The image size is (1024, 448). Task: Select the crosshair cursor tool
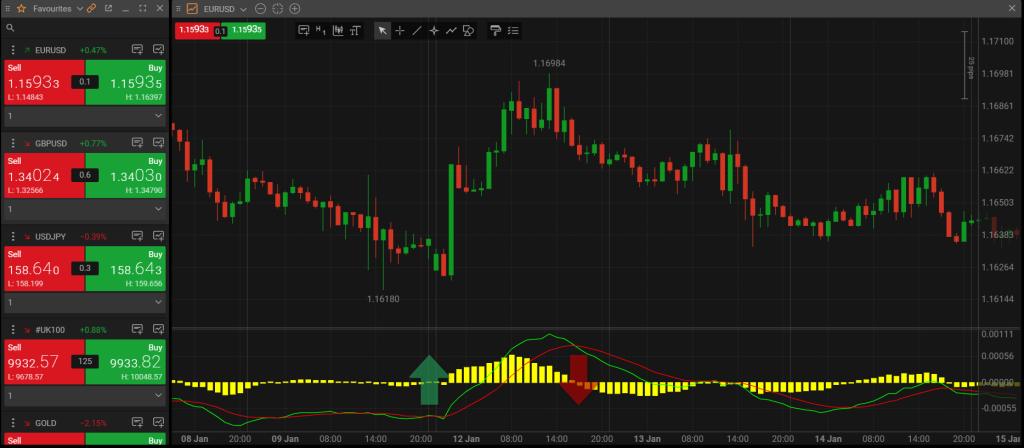399,31
